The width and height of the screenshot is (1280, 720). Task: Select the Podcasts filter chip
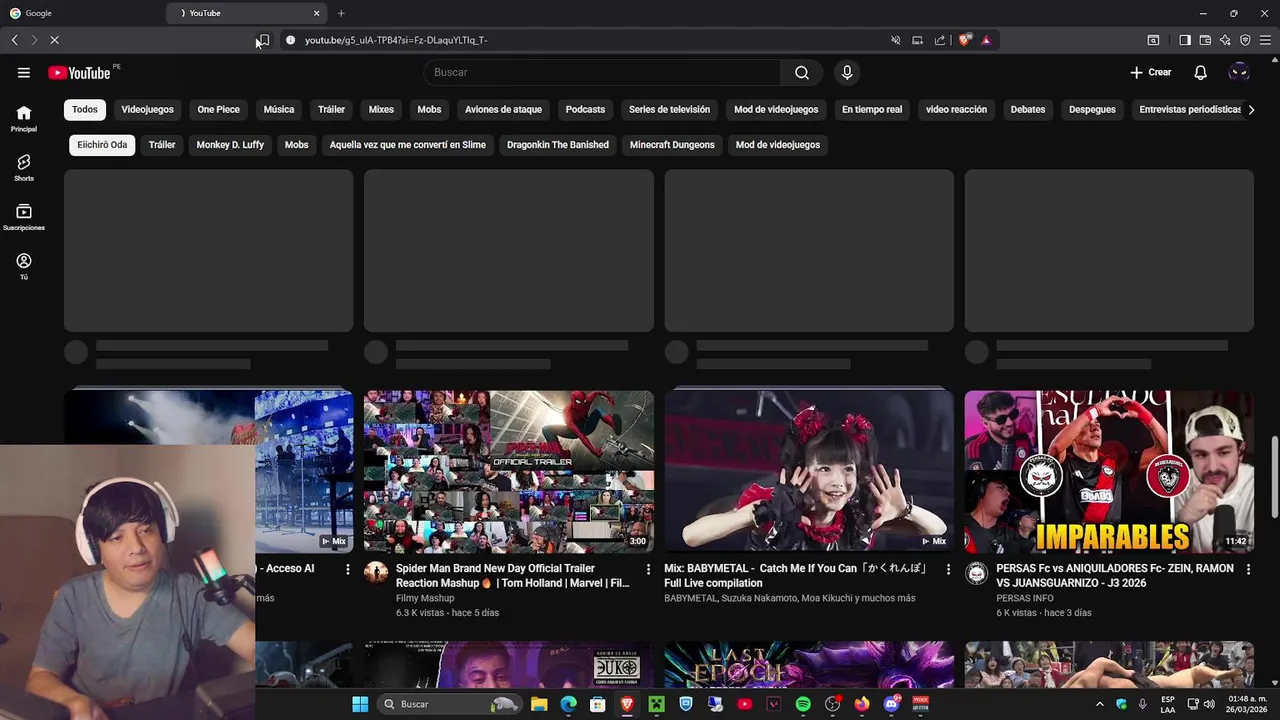click(x=585, y=109)
